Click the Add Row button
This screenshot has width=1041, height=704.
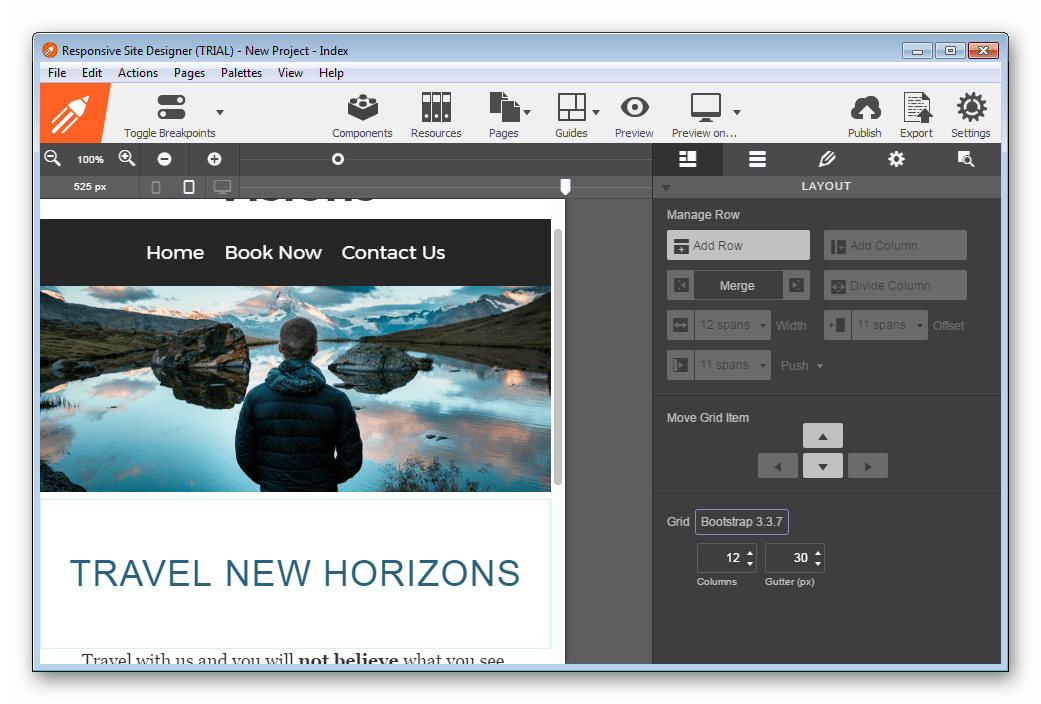738,246
